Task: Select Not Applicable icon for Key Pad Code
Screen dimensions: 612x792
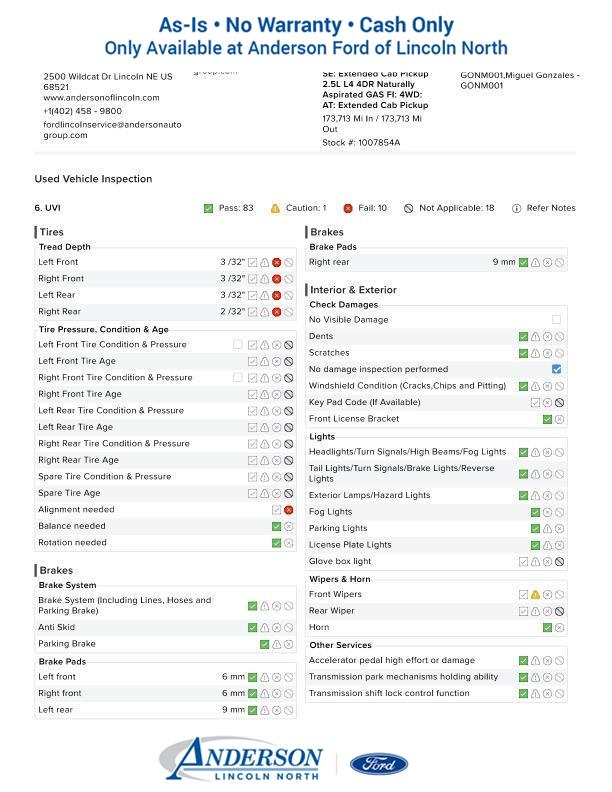Action: click(560, 403)
